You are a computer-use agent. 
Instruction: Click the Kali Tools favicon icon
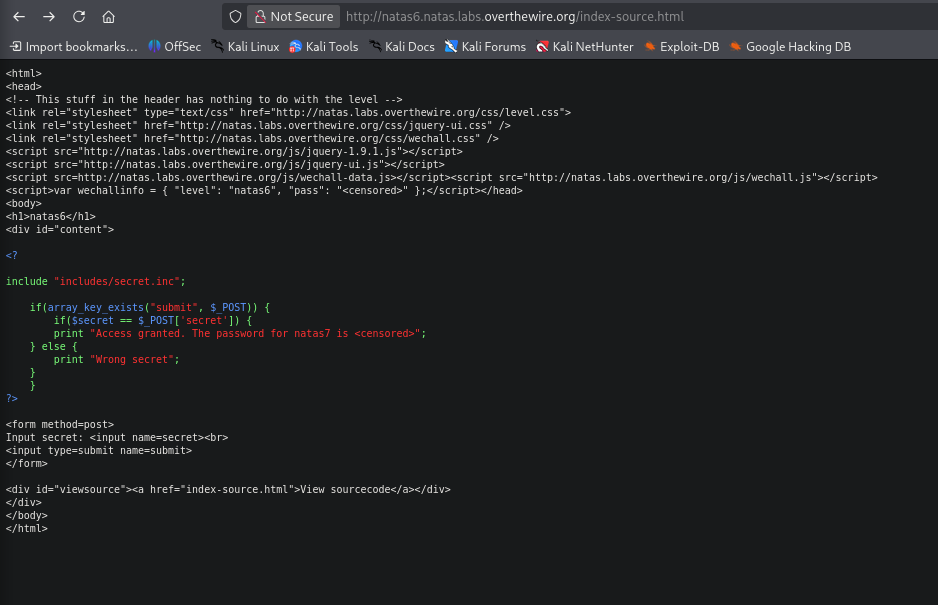[x=296, y=47]
